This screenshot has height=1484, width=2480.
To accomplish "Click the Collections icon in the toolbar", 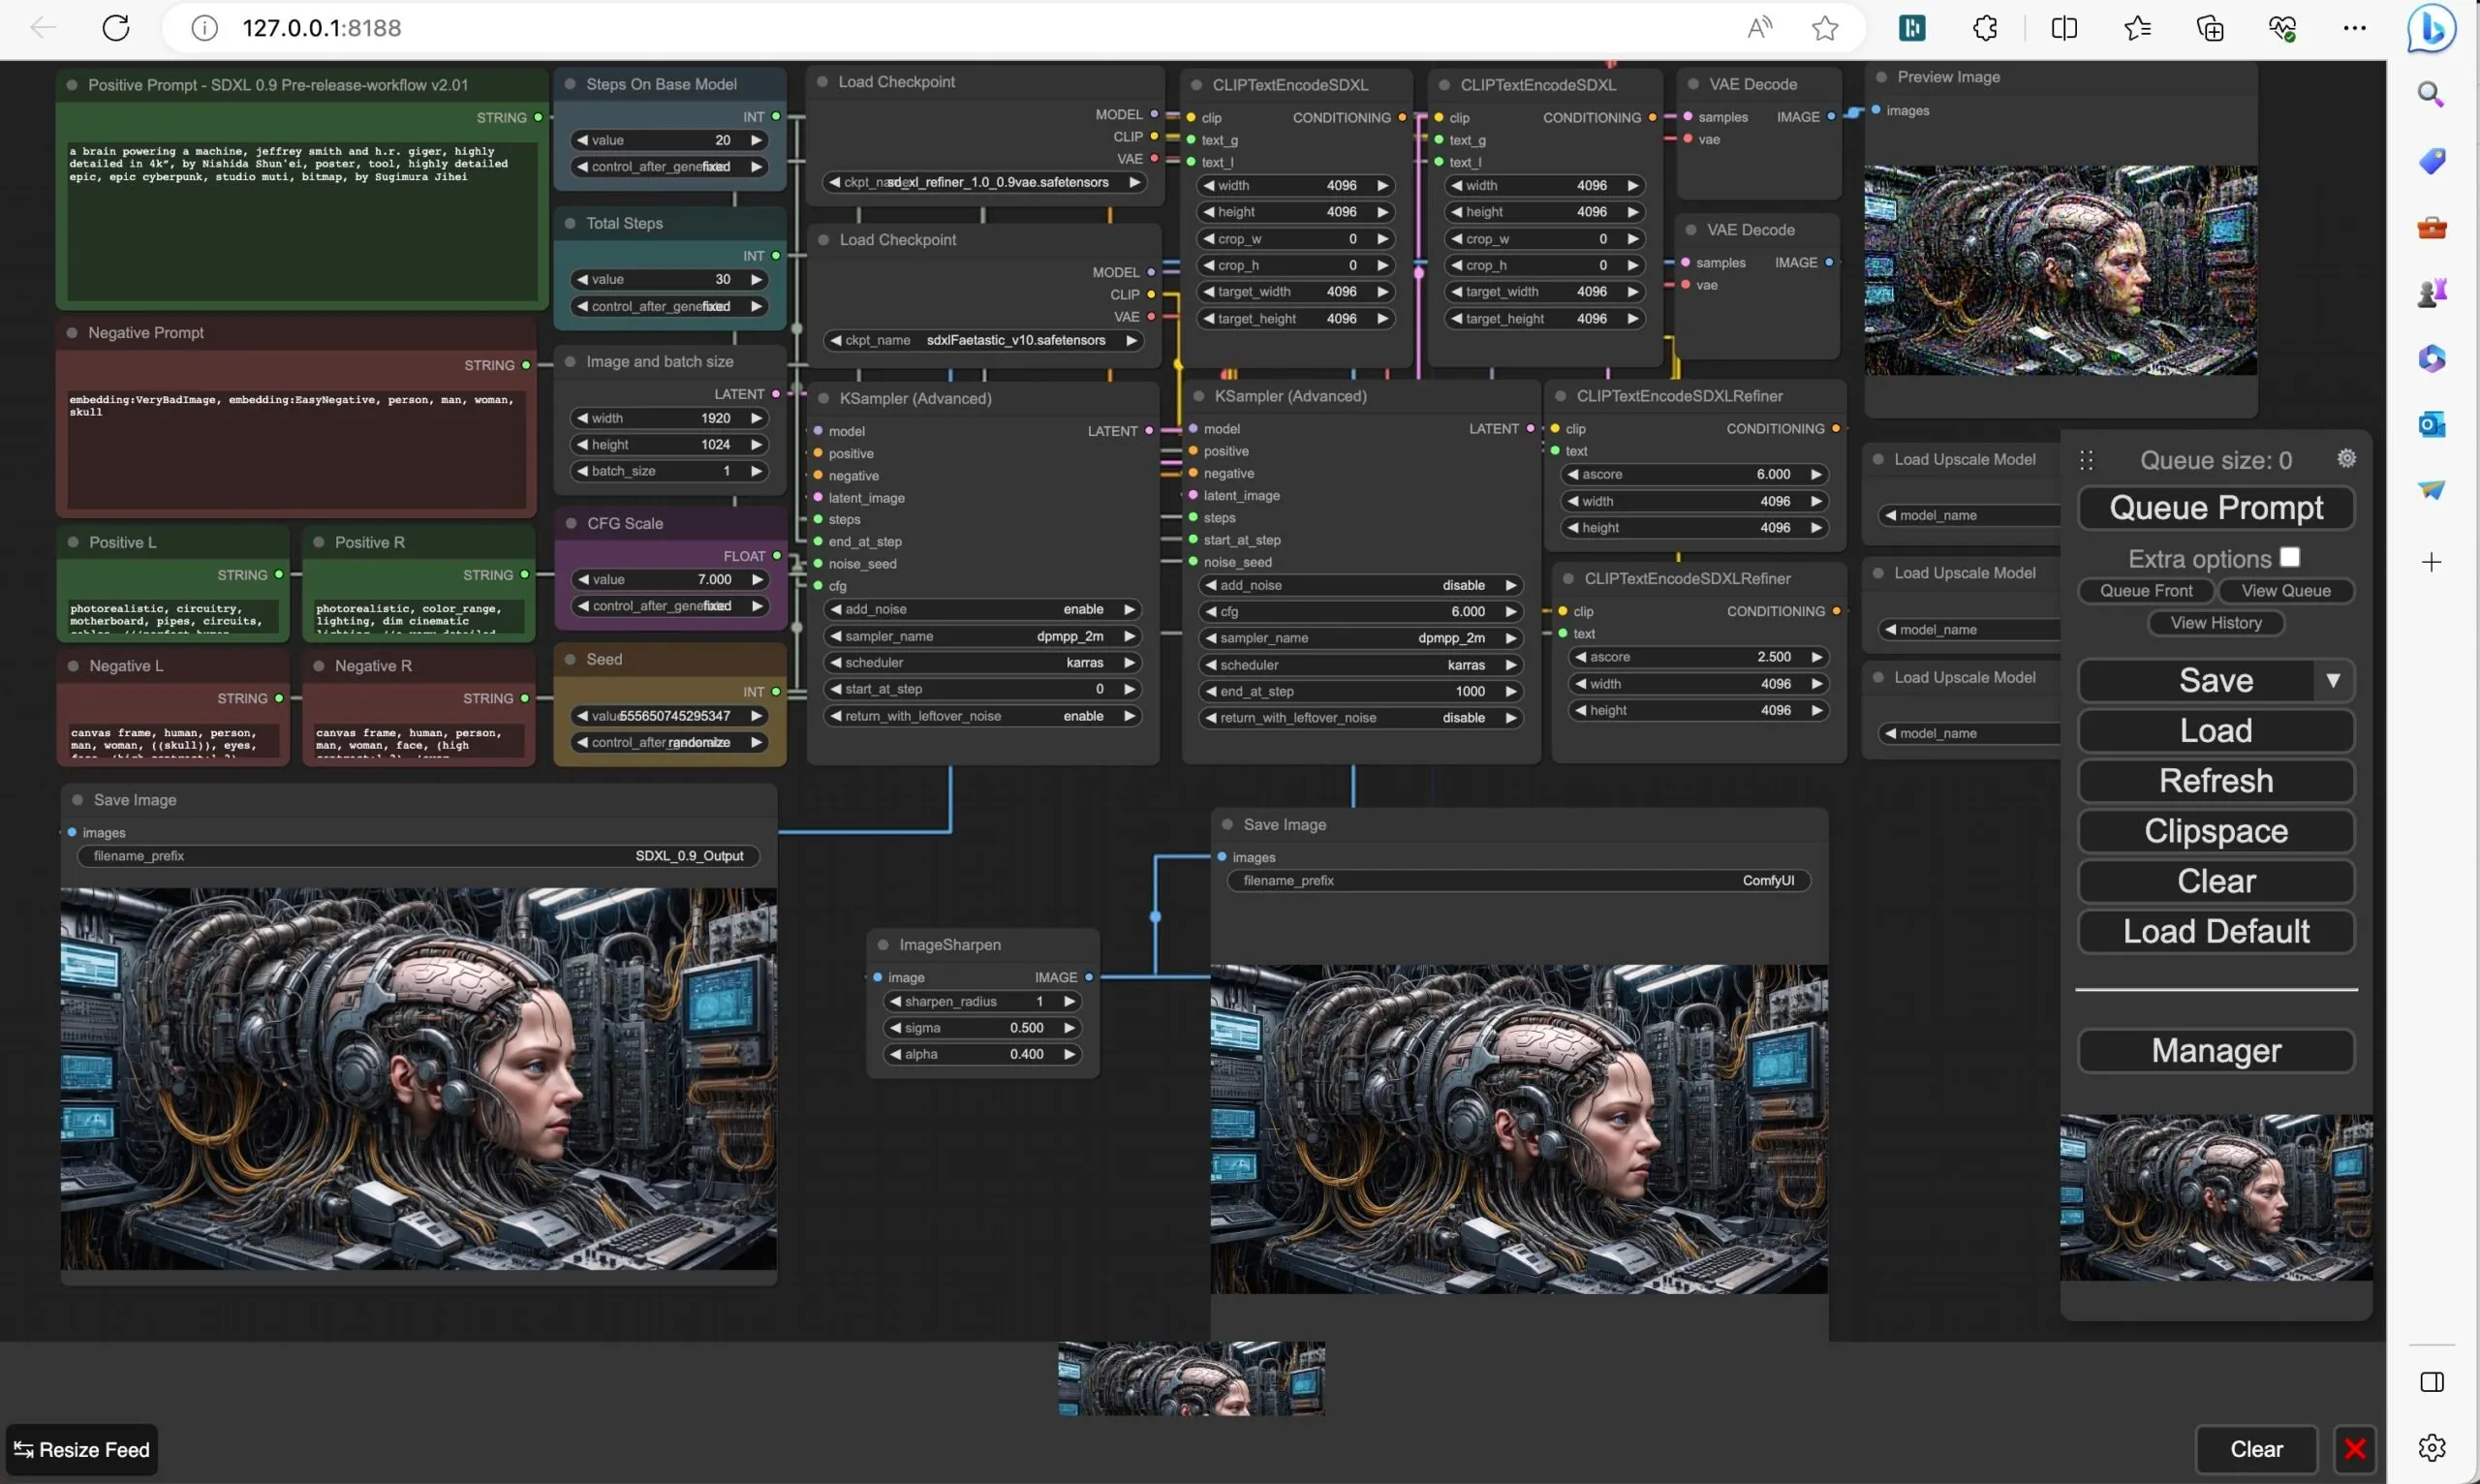I will tap(2210, 27).
